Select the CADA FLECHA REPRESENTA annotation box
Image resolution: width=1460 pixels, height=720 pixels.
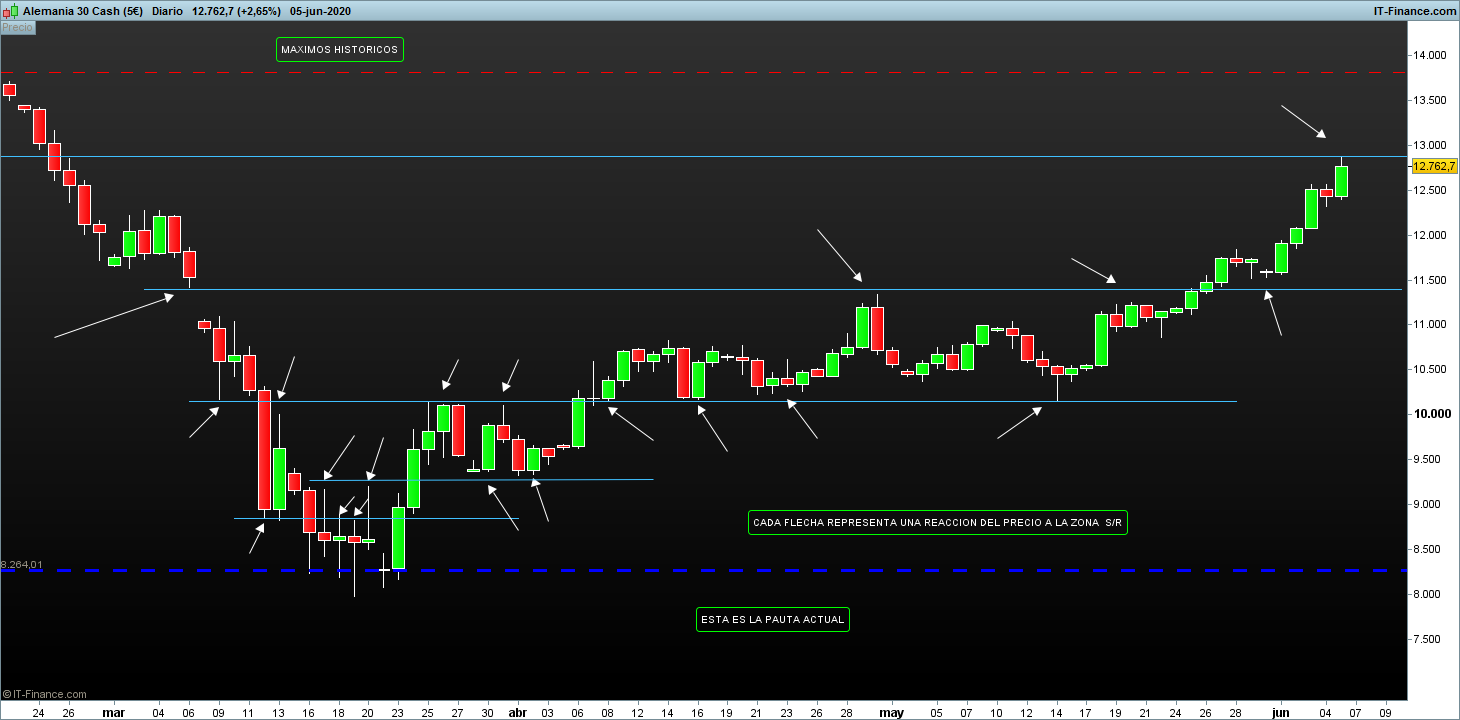point(938,522)
